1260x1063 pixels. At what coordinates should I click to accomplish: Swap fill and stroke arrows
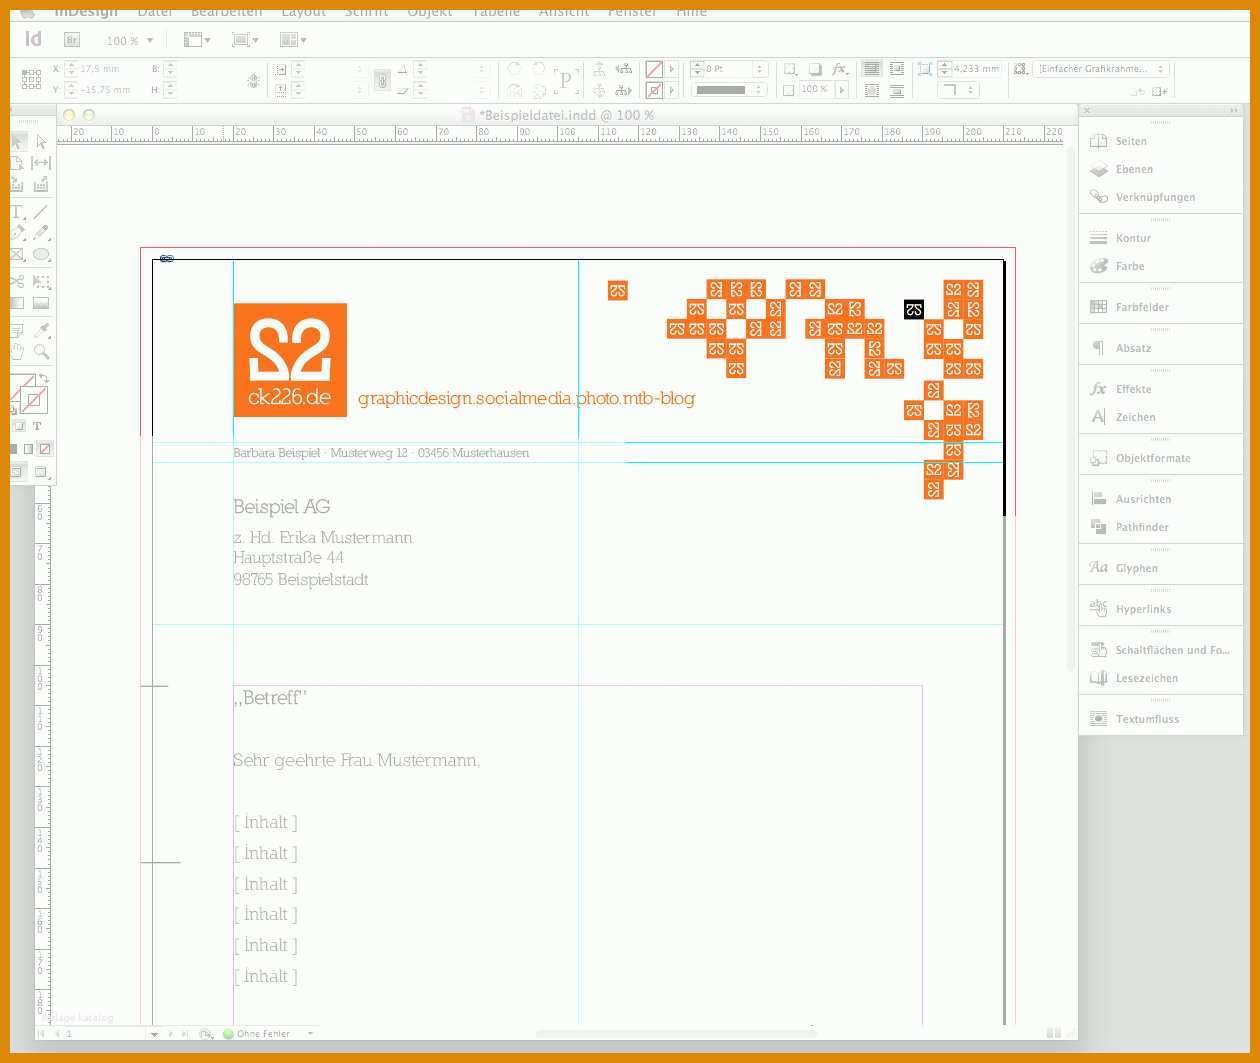44,378
